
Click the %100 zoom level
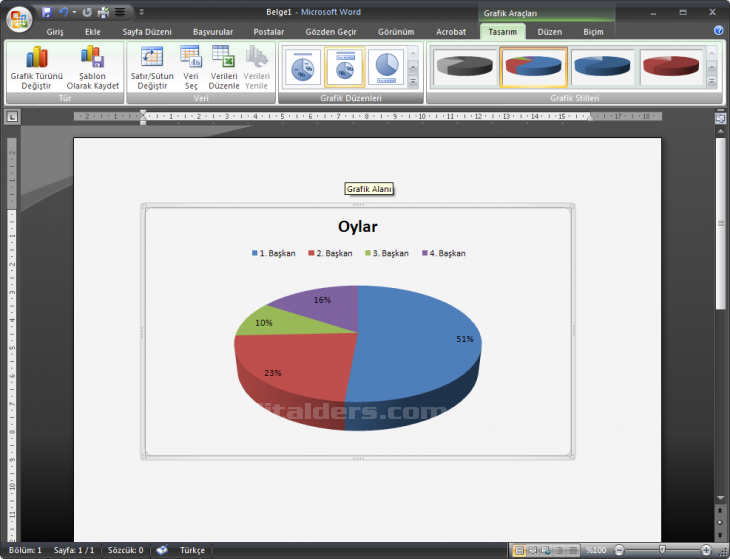(x=596, y=550)
